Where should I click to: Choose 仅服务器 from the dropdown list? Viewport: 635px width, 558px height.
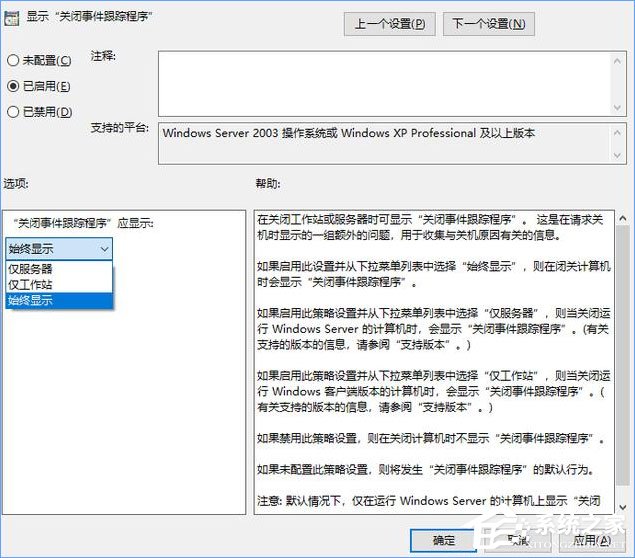(59, 269)
